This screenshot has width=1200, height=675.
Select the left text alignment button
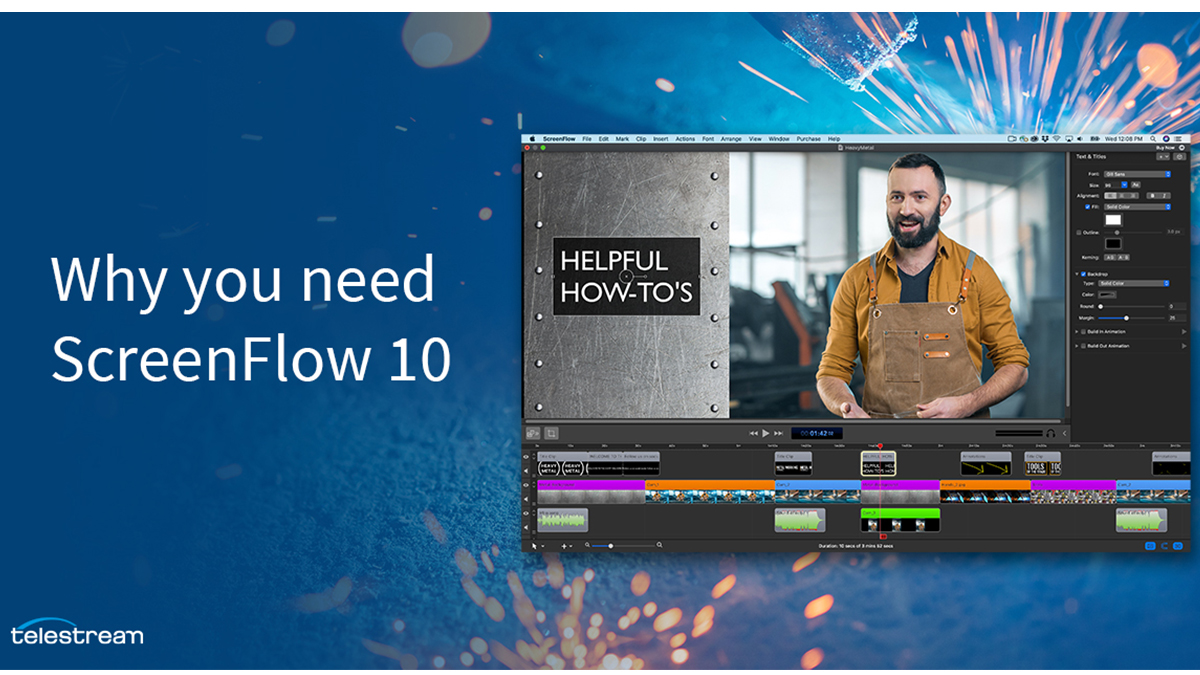1110,196
